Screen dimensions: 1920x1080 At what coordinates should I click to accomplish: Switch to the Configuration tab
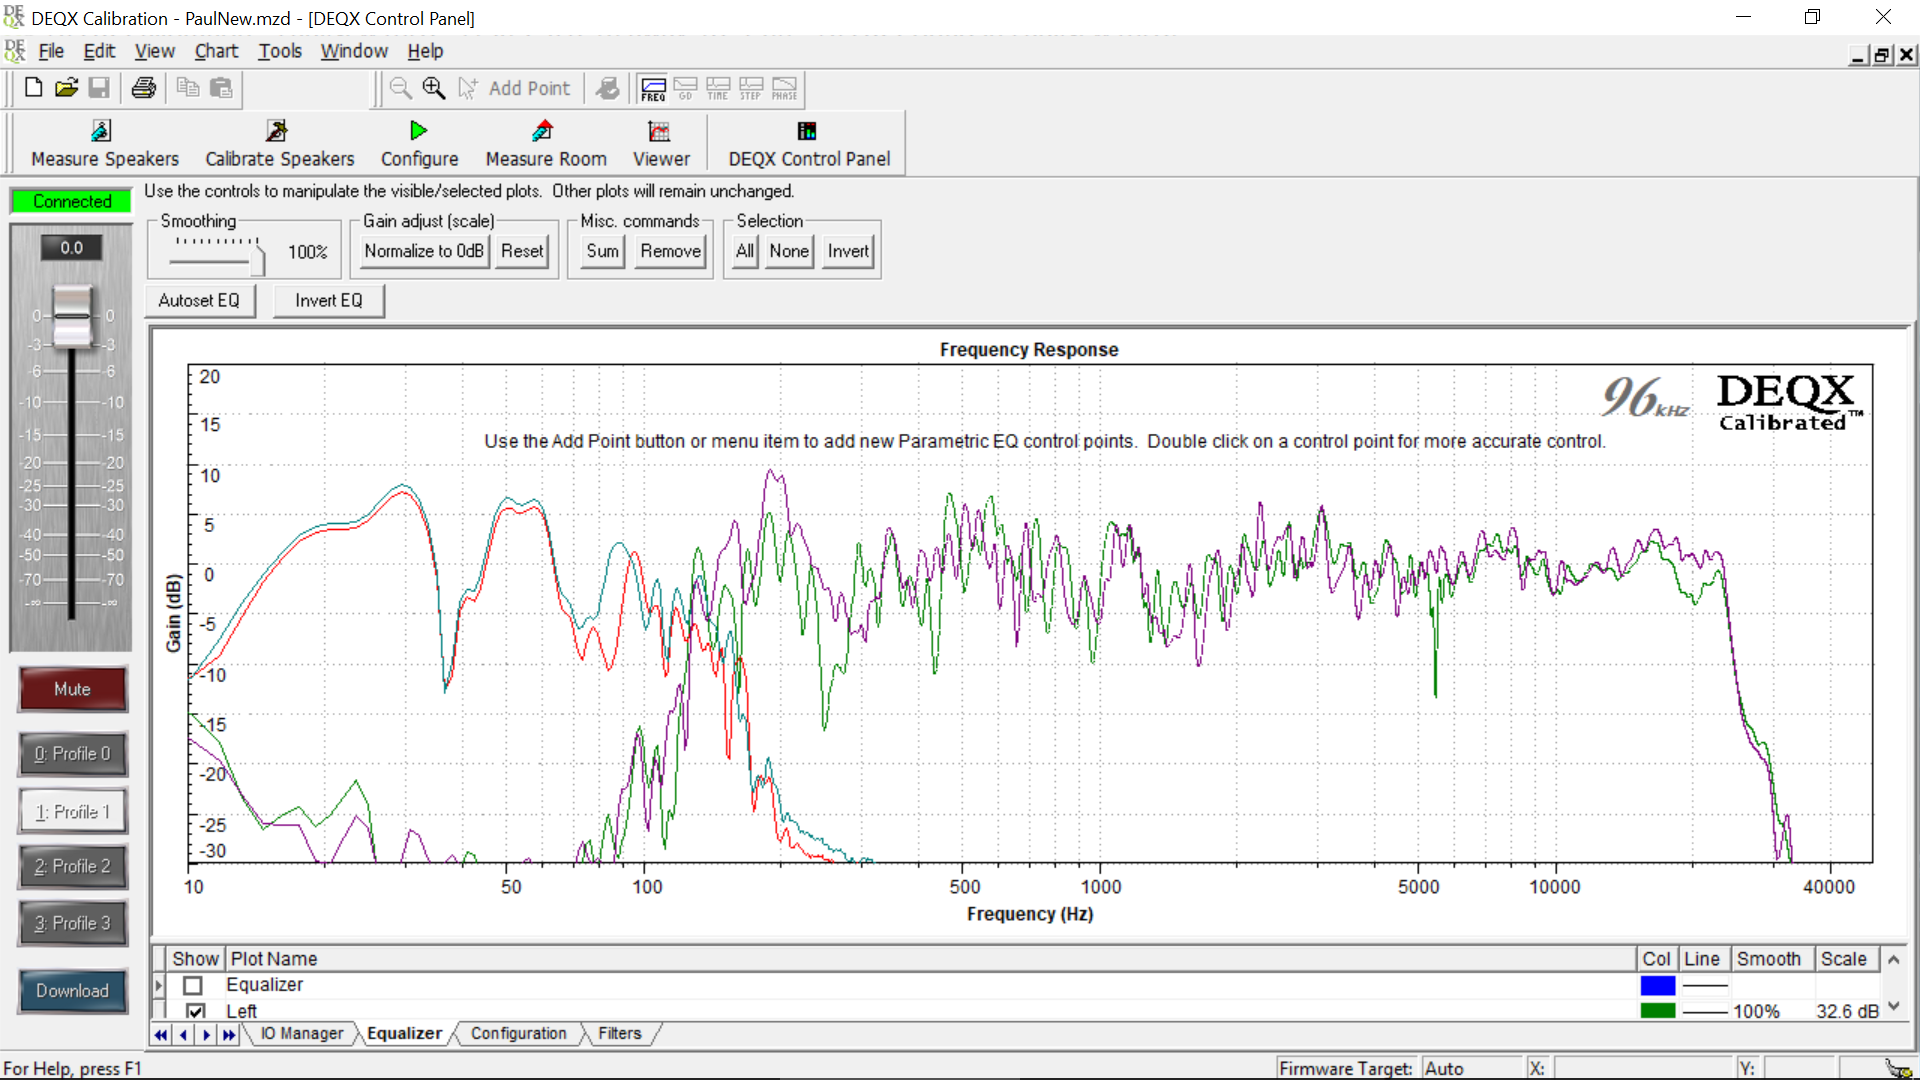(x=518, y=1034)
